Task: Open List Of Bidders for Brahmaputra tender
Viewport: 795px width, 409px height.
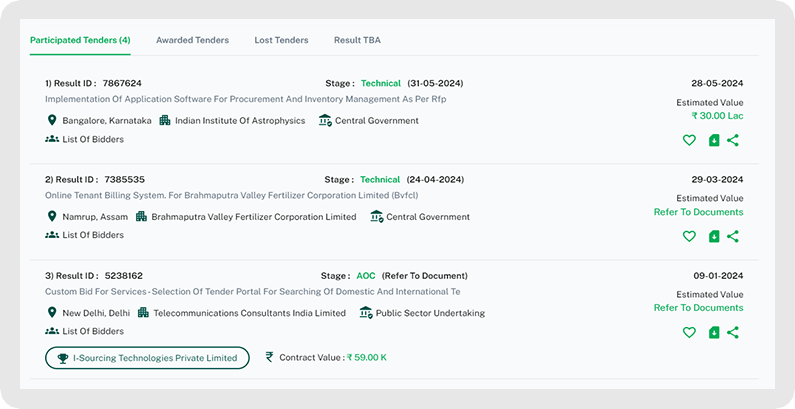Action: [x=92, y=235]
